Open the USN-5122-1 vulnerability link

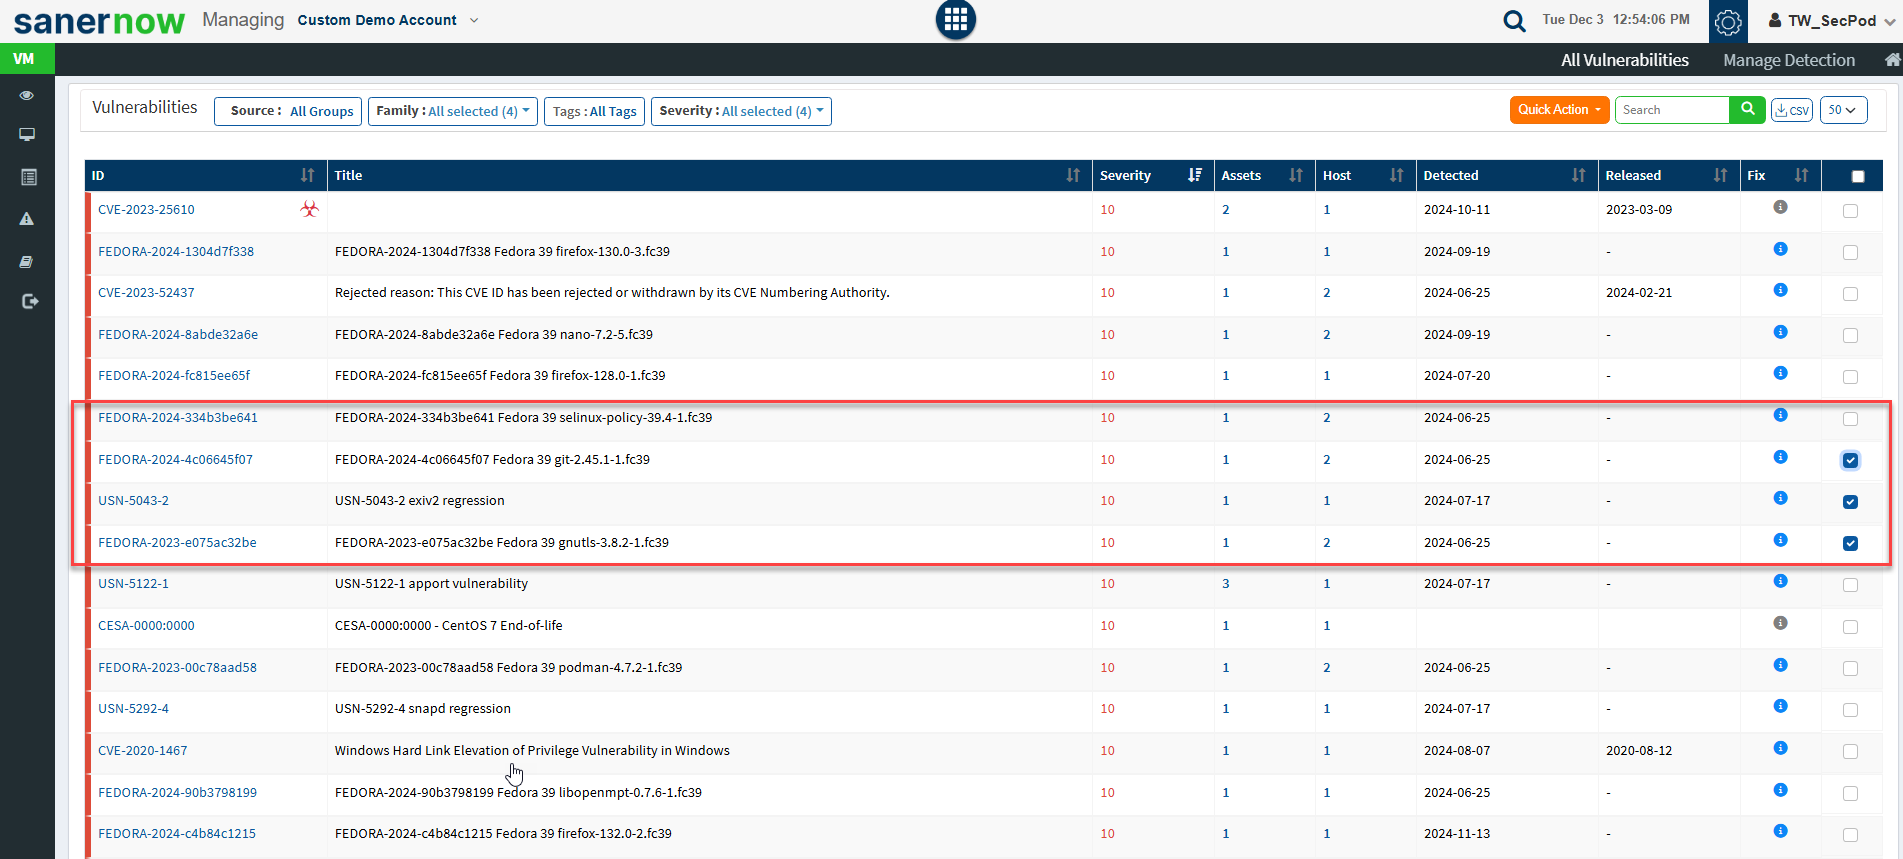click(133, 584)
